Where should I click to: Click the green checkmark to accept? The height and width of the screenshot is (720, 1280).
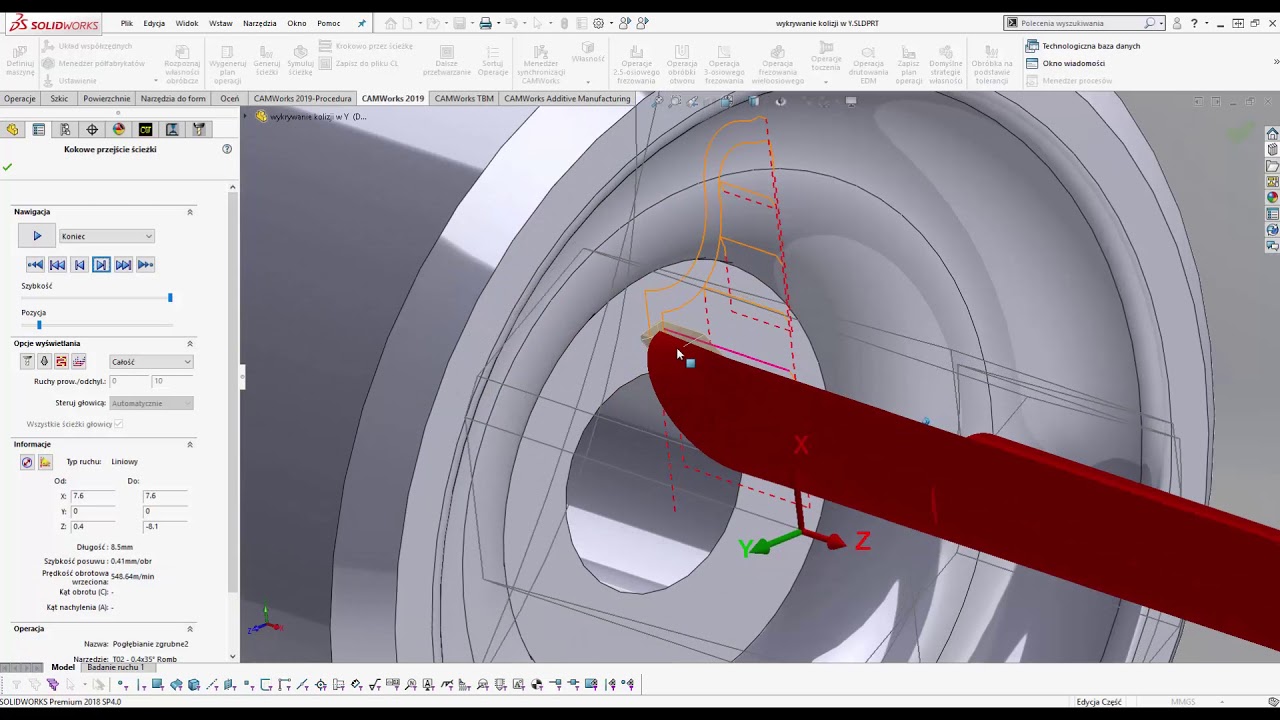pos(8,167)
